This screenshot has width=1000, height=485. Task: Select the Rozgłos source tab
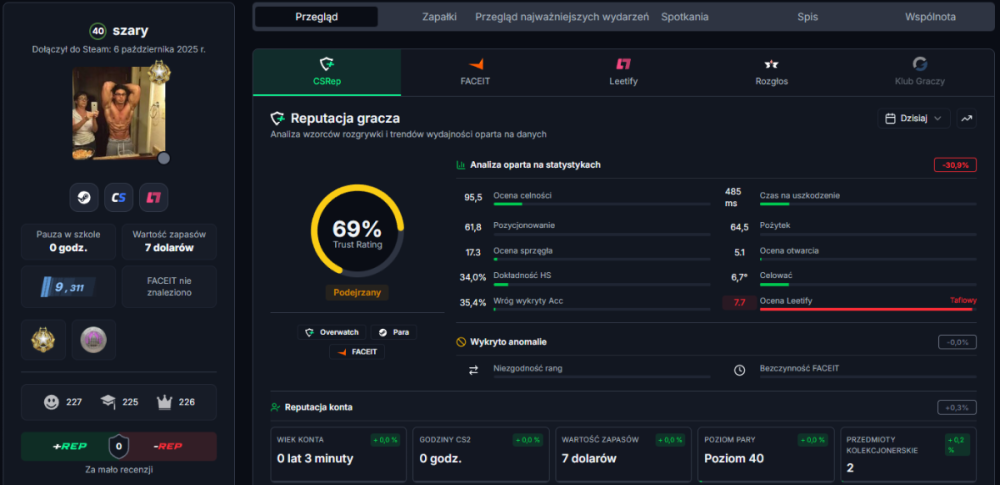point(771,72)
